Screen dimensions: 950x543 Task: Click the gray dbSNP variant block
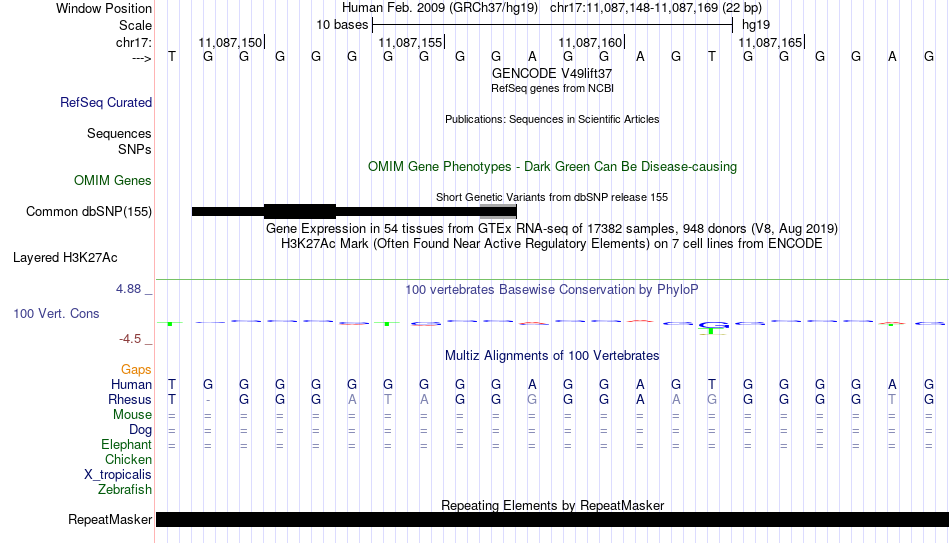pyautogui.click(x=498, y=212)
